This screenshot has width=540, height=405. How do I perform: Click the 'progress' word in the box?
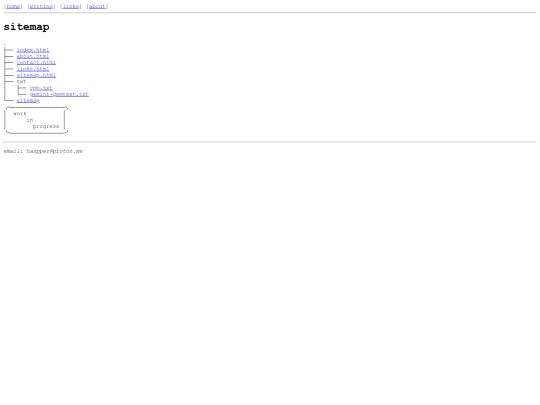pos(46,126)
